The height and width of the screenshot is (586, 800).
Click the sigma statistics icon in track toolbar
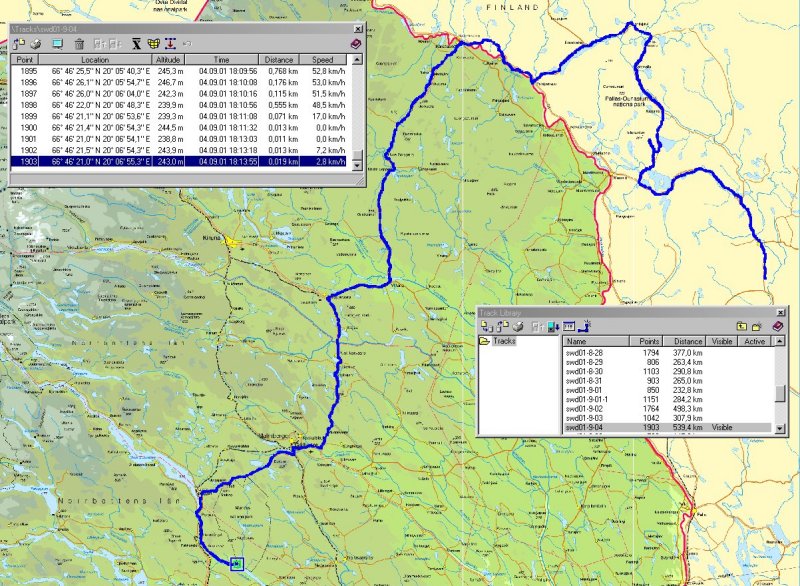[x=135, y=44]
